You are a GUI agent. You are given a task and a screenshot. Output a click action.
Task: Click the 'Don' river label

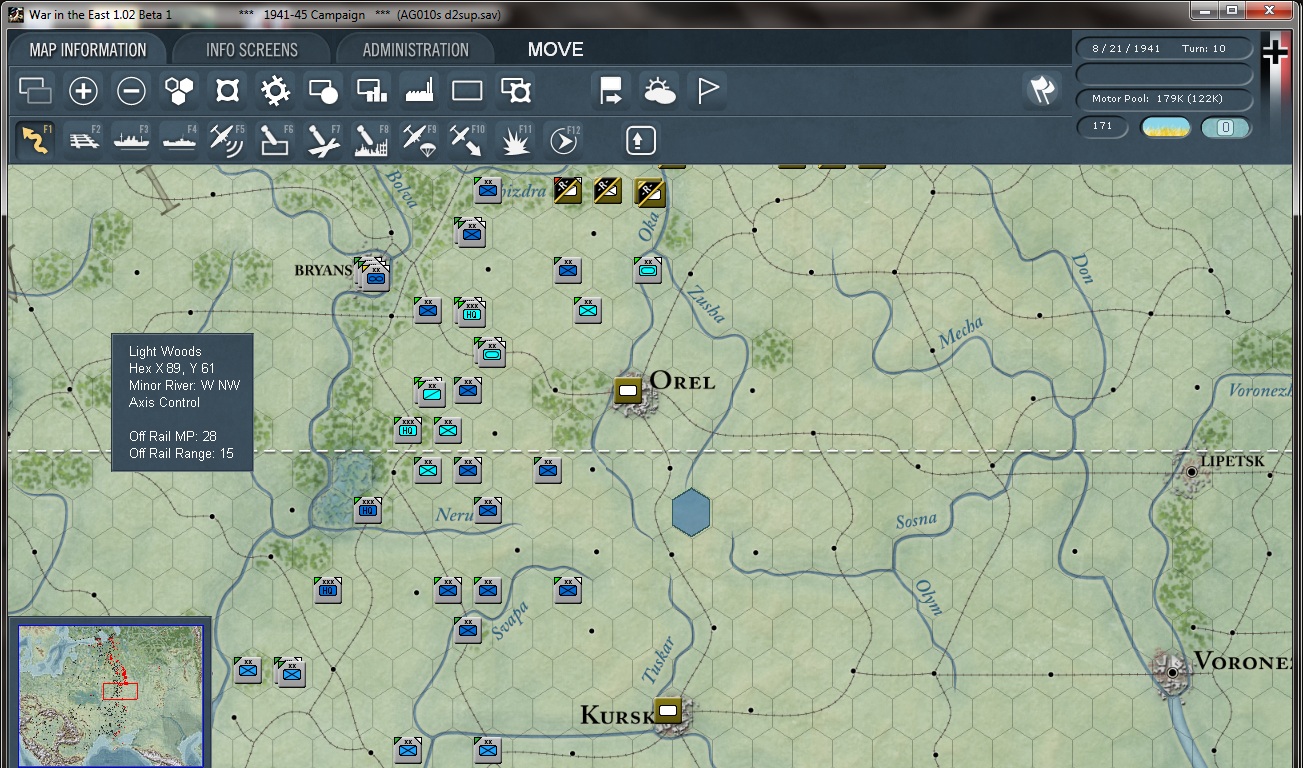click(x=1081, y=267)
